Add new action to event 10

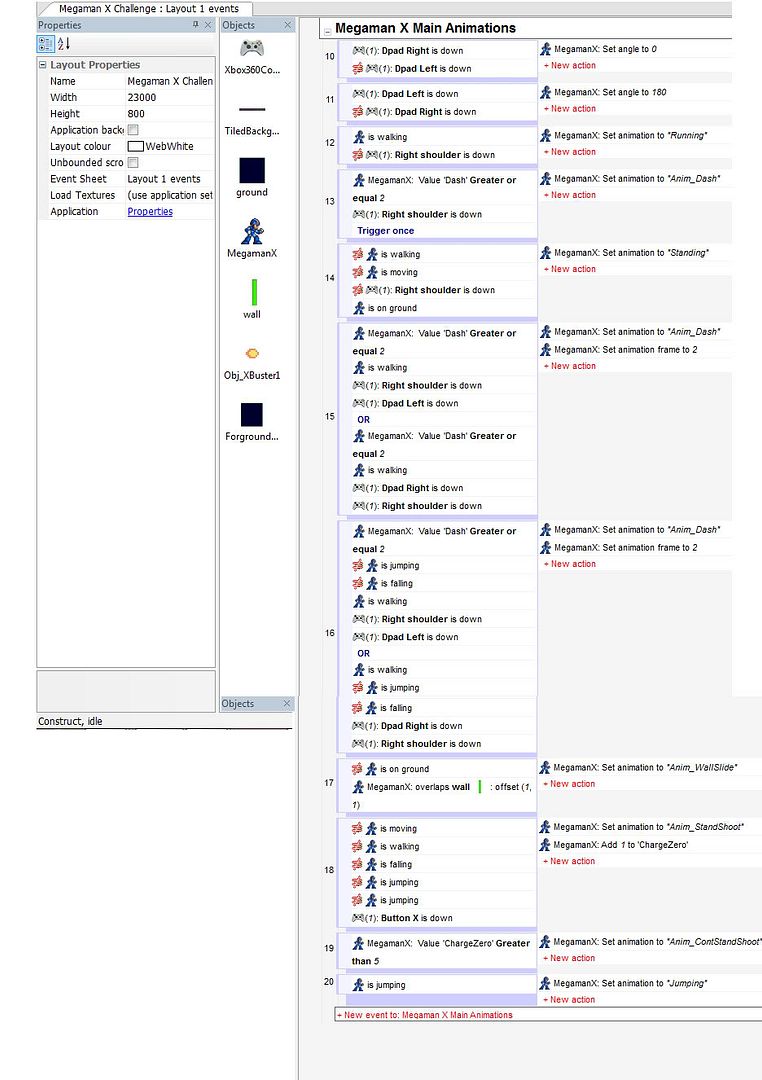(570, 65)
